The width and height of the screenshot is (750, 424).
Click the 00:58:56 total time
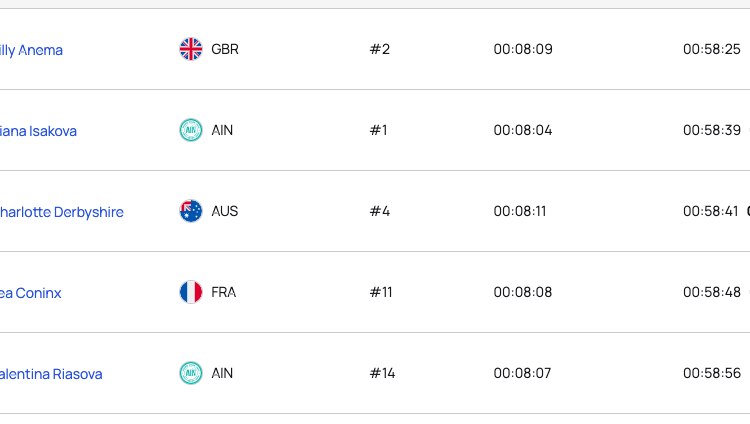pos(712,373)
